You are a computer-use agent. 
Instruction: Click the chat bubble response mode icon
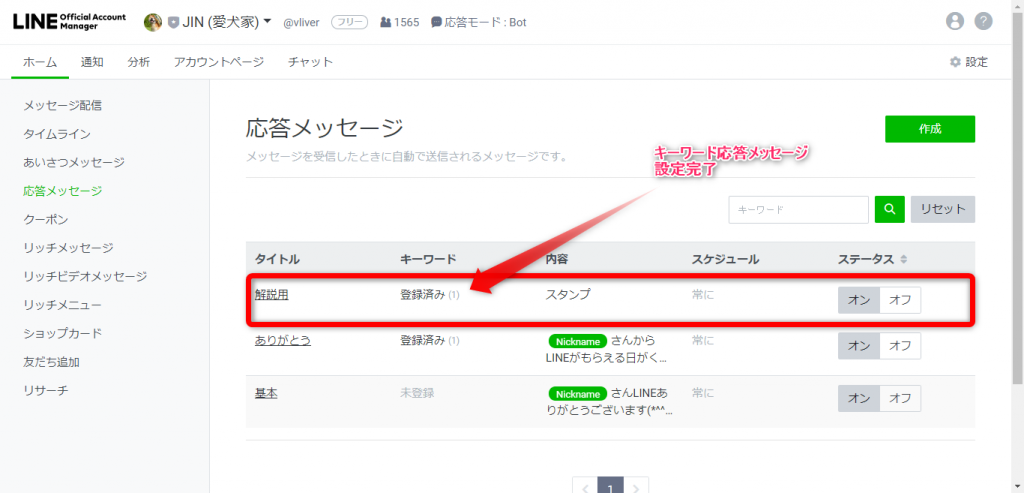coord(436,23)
